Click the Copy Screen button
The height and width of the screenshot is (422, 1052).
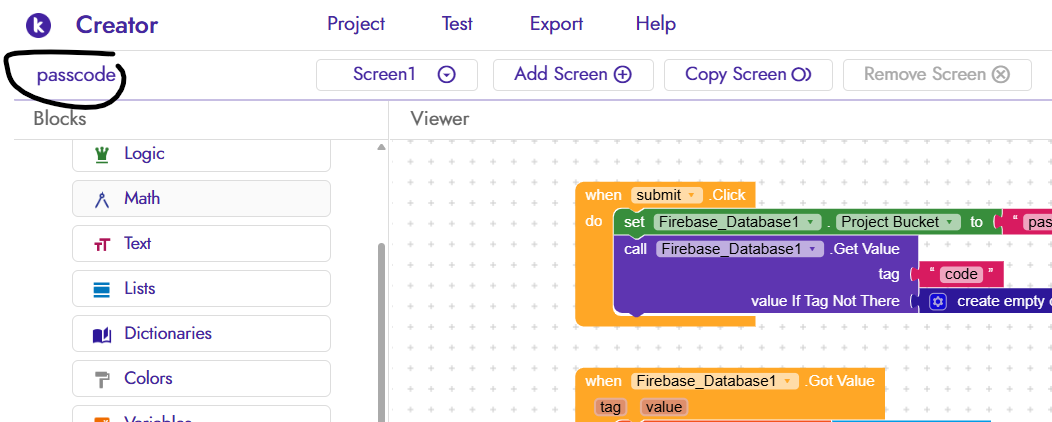pyautogui.click(x=748, y=74)
